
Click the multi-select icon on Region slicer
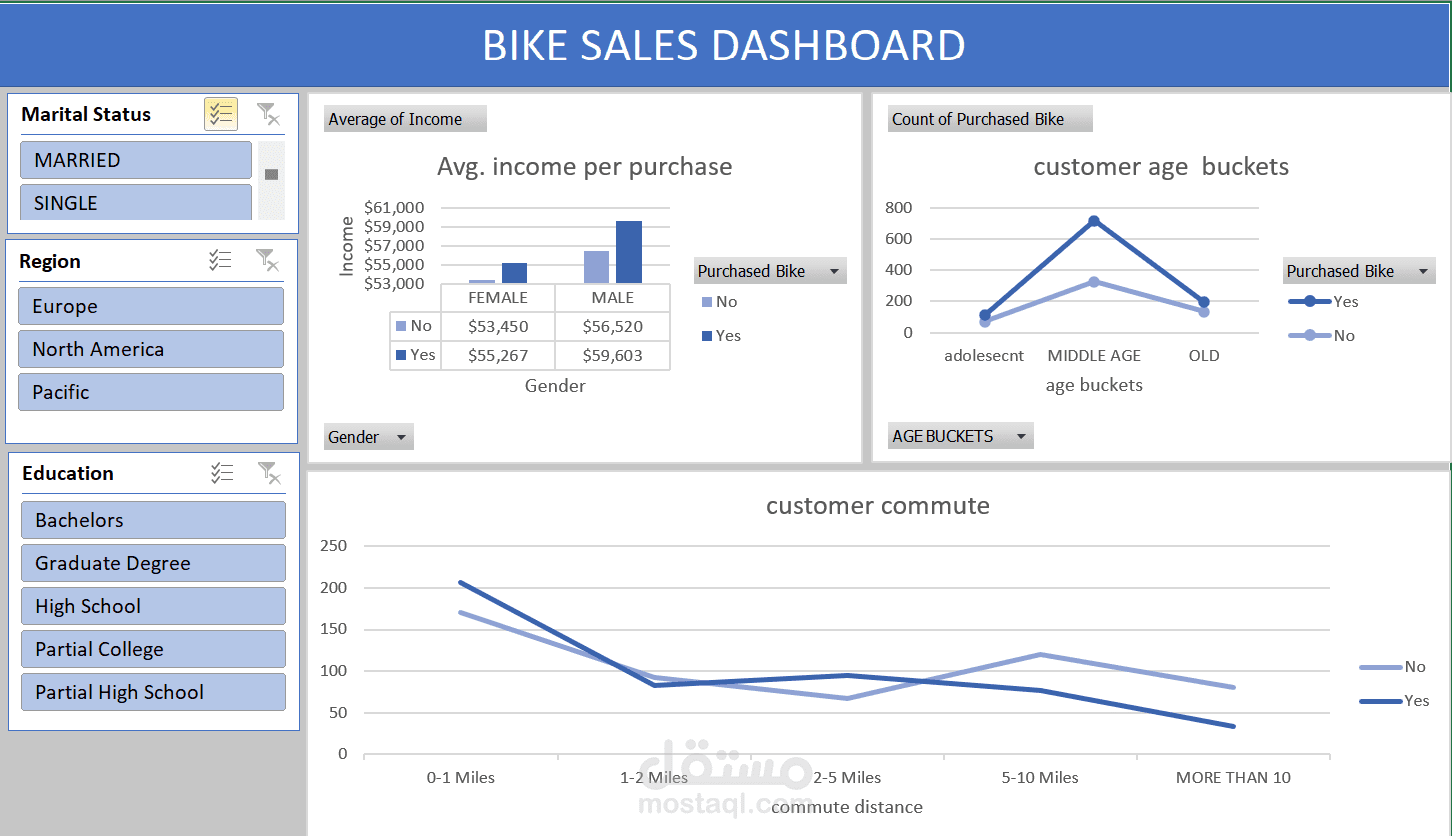coord(222,260)
